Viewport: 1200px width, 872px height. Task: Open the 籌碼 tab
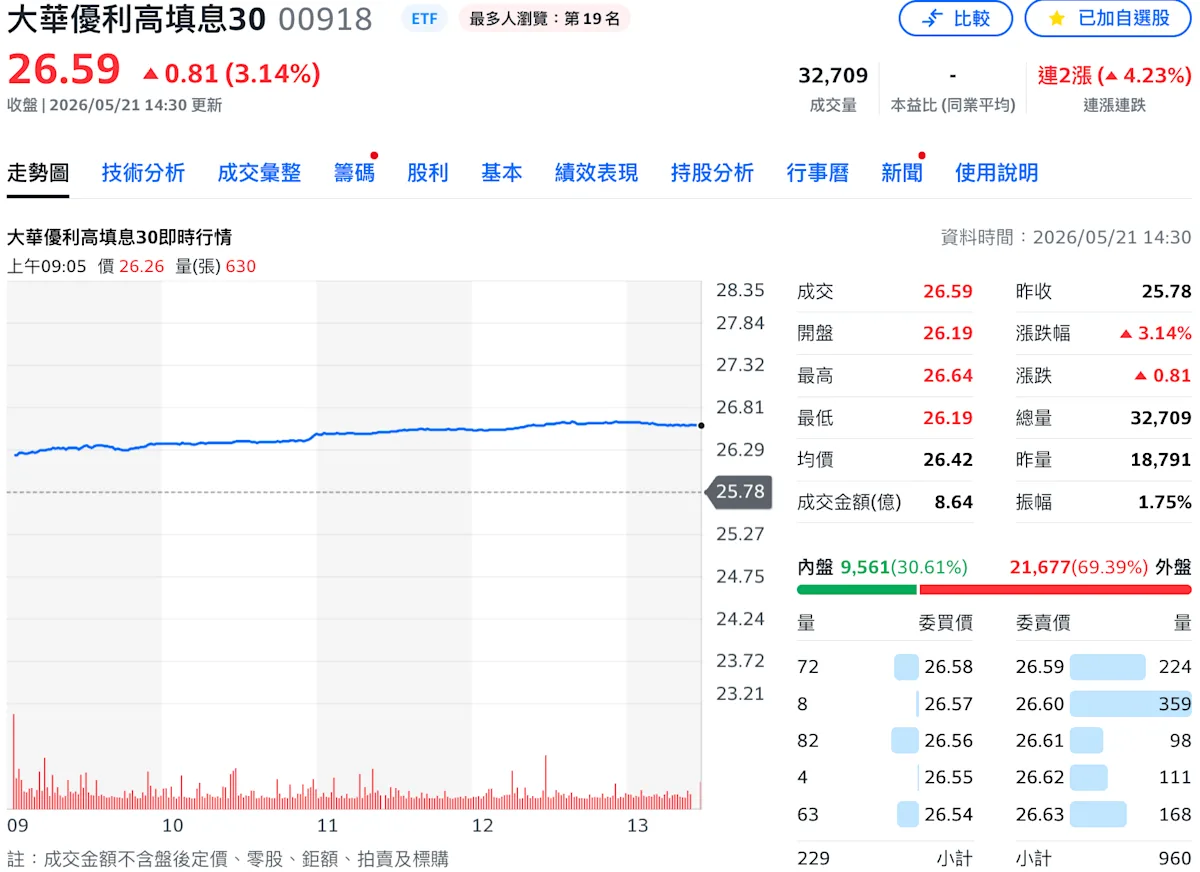coord(354,173)
